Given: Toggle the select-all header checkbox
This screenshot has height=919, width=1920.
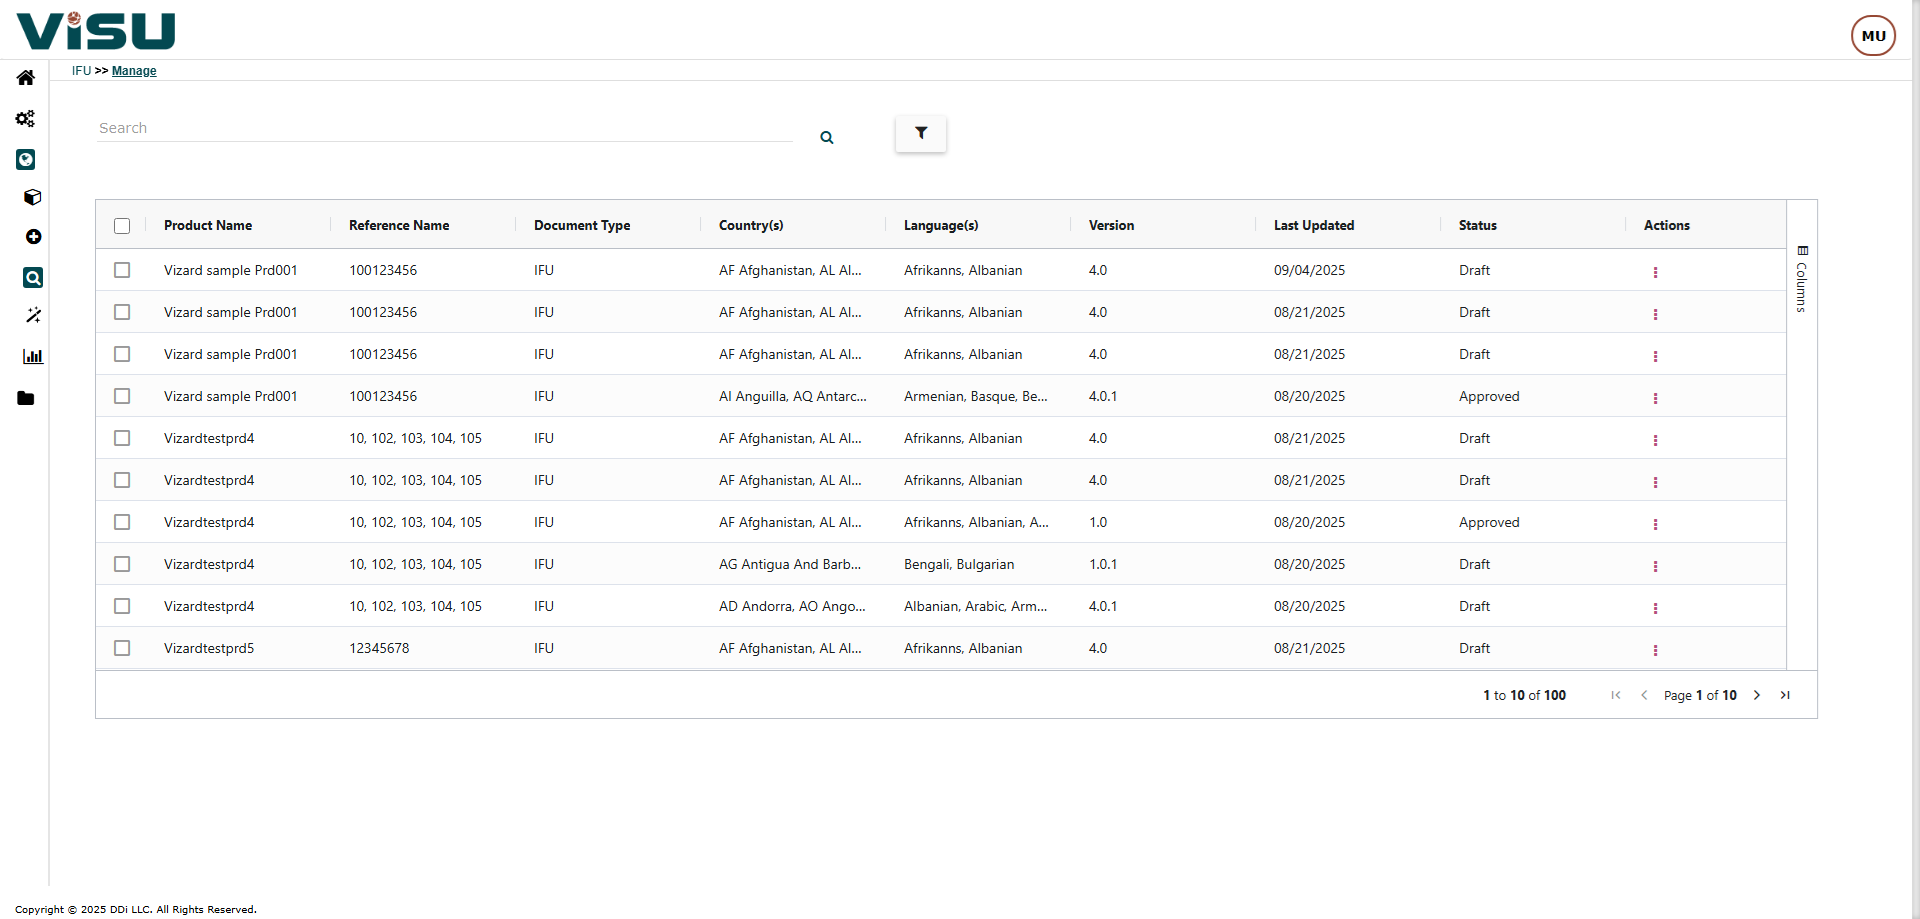Looking at the screenshot, I should (x=122, y=226).
